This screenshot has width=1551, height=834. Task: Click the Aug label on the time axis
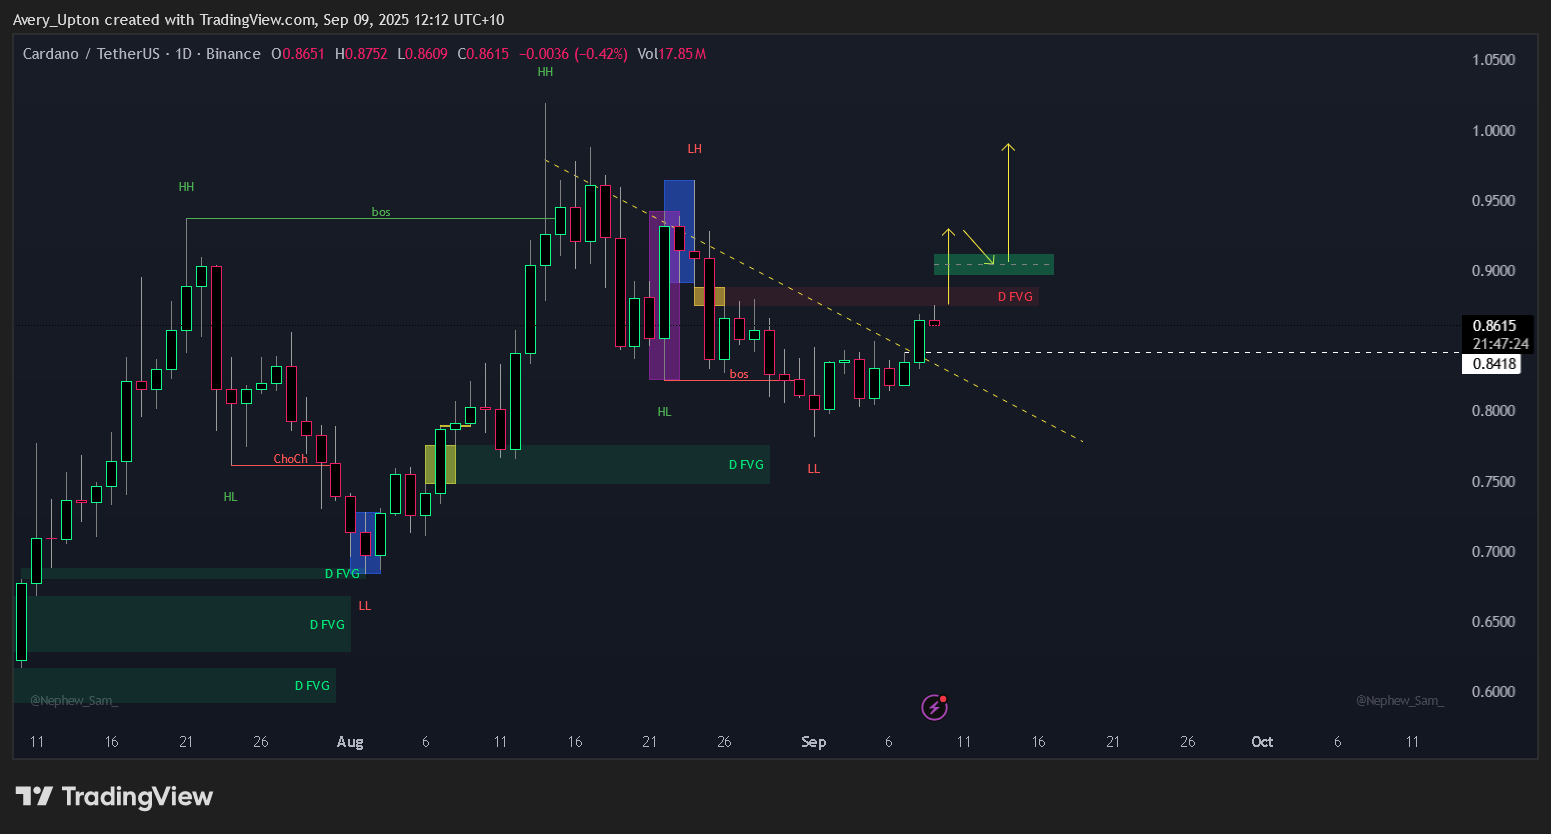click(350, 742)
